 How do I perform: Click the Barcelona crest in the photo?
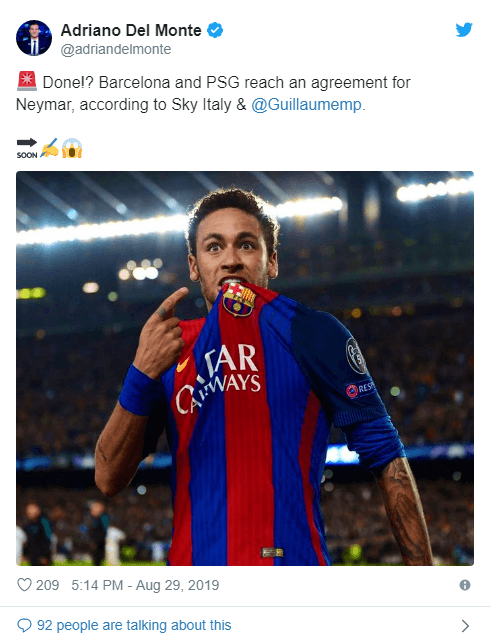[239, 300]
